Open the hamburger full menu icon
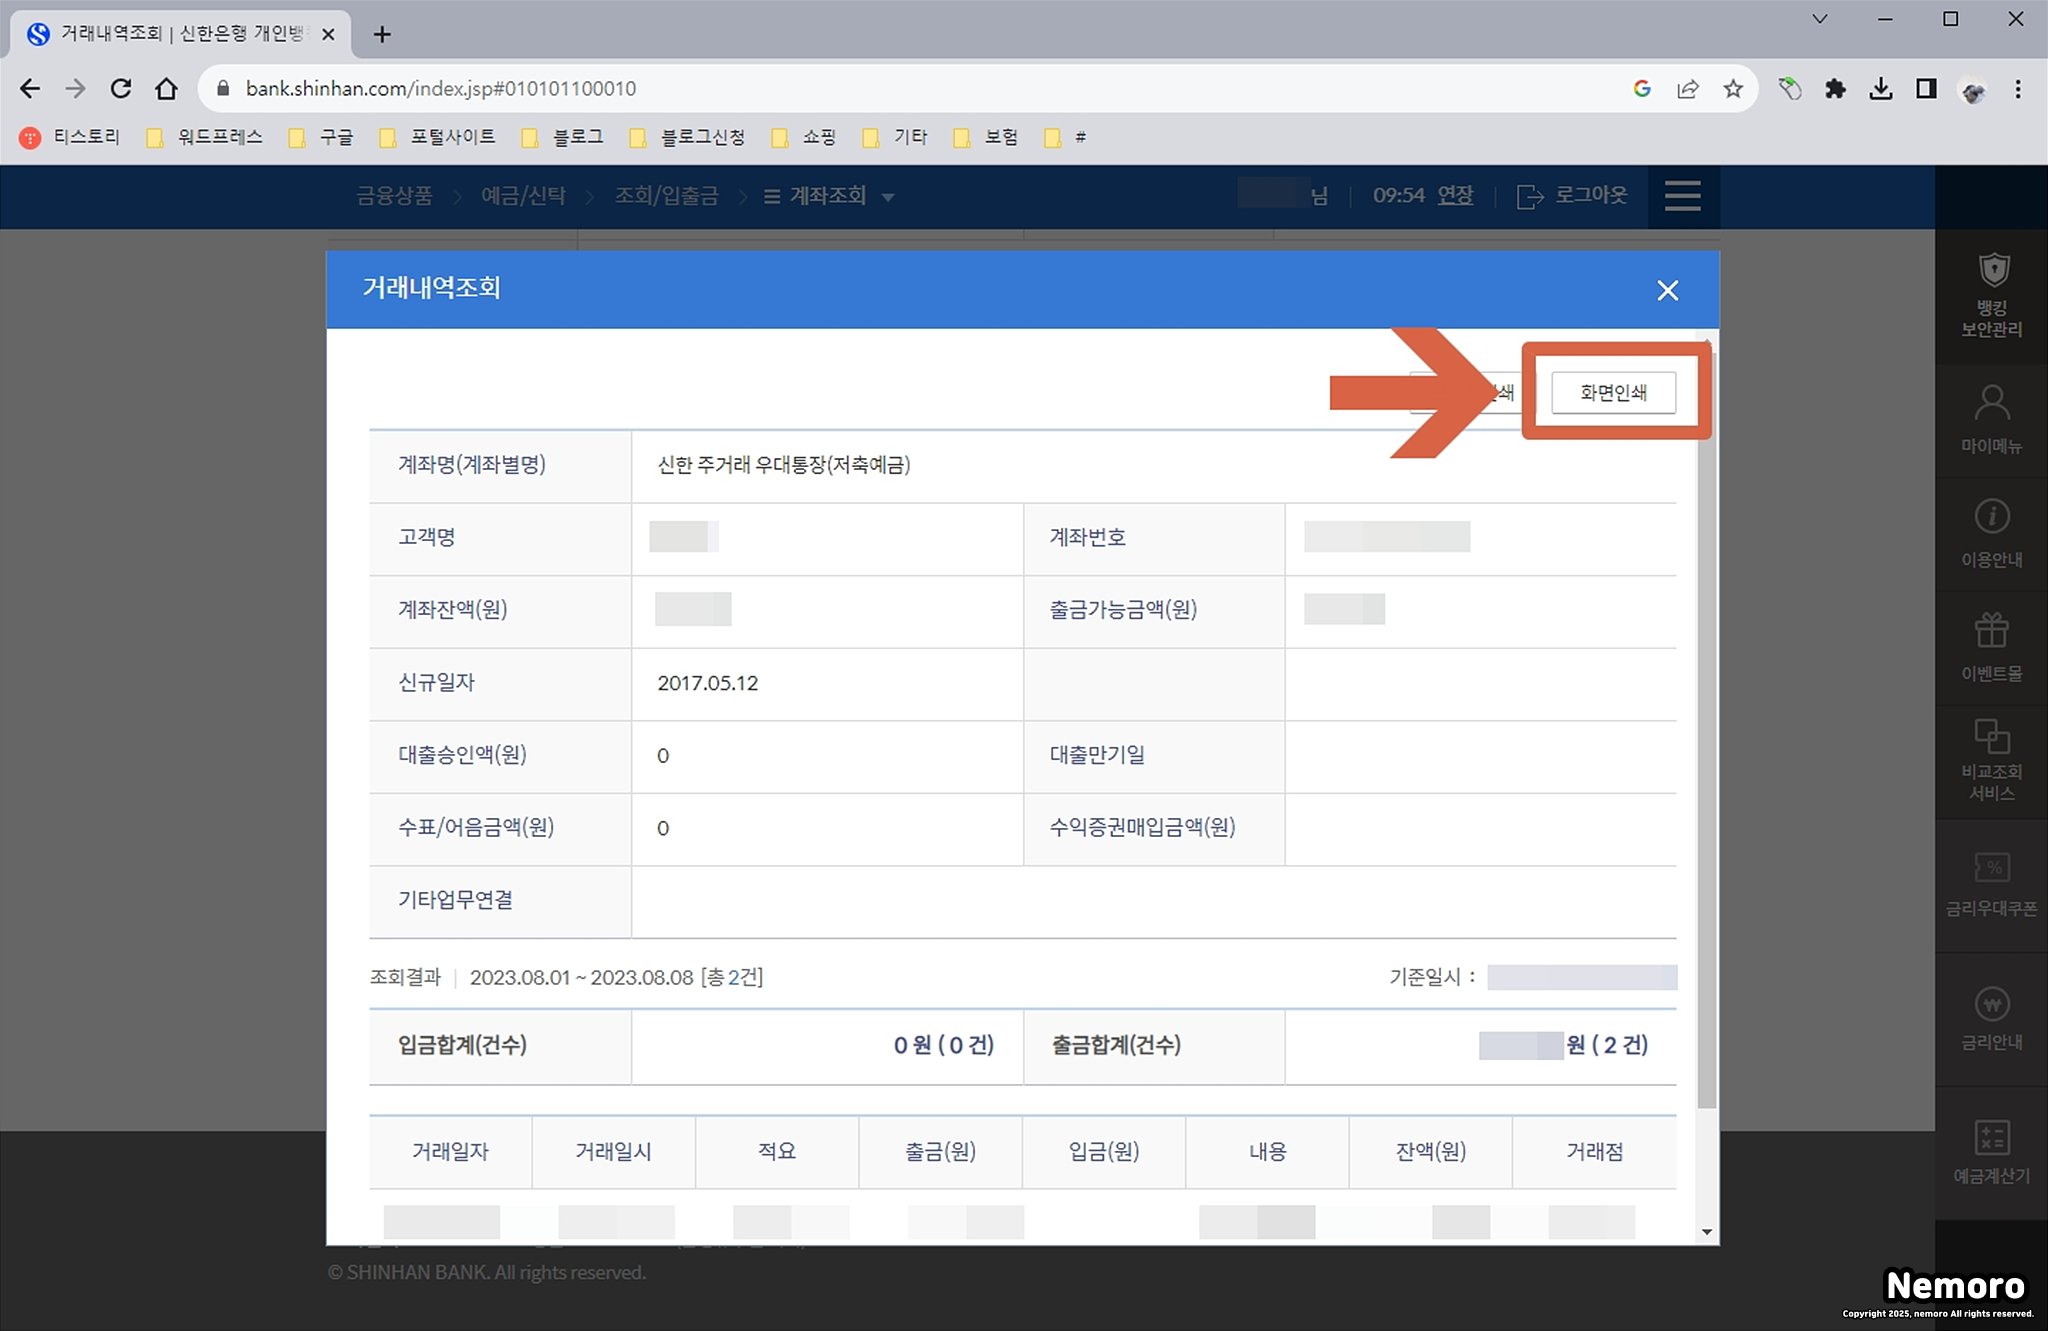2048x1331 pixels. pos(1683,196)
